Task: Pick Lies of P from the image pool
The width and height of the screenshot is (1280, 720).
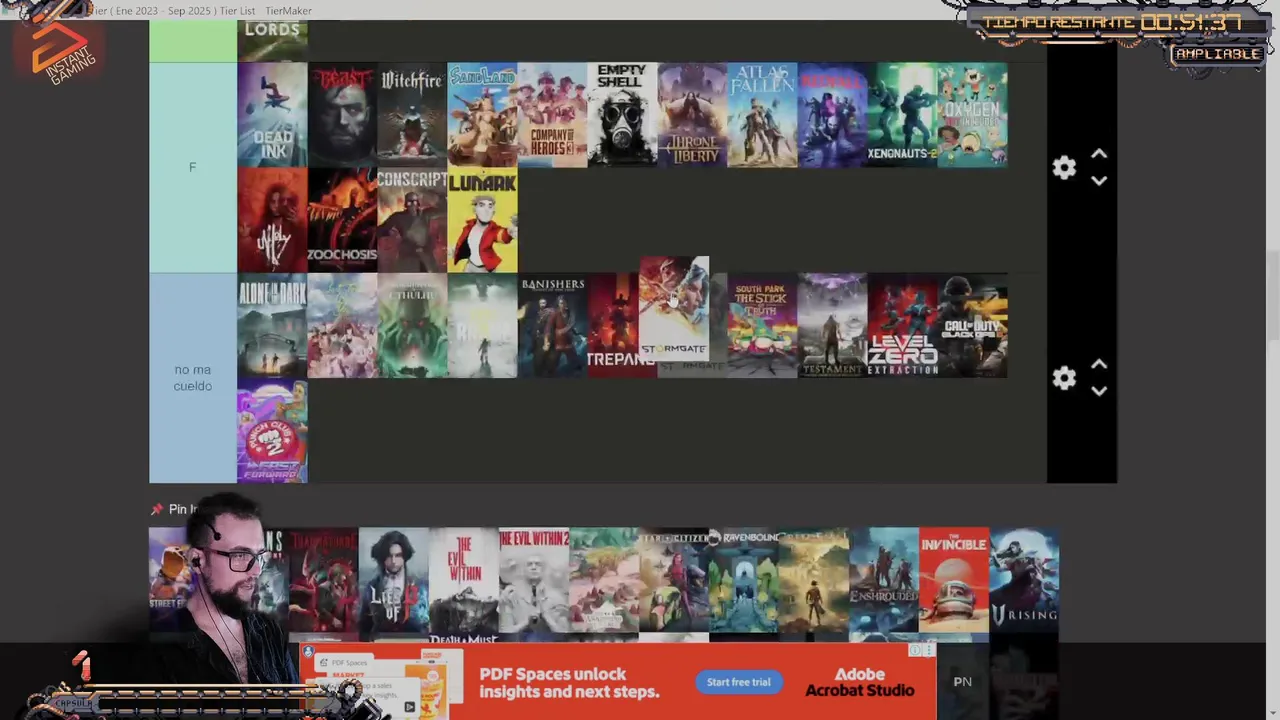Action: click(x=394, y=580)
